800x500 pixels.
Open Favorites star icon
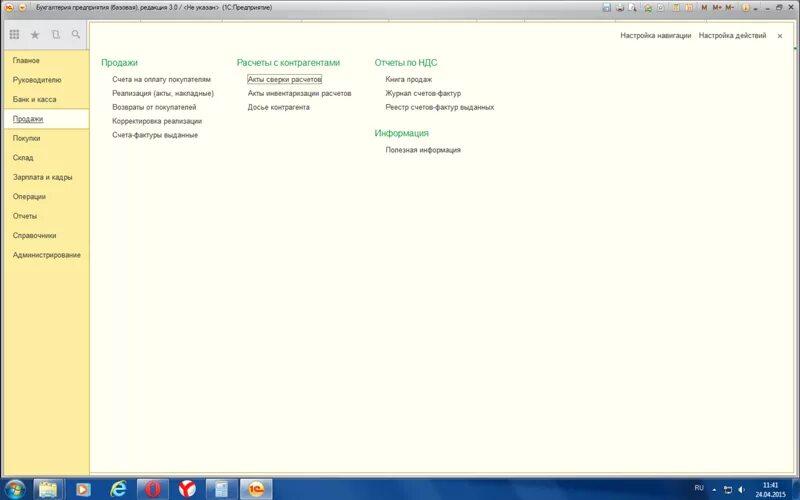pos(35,34)
